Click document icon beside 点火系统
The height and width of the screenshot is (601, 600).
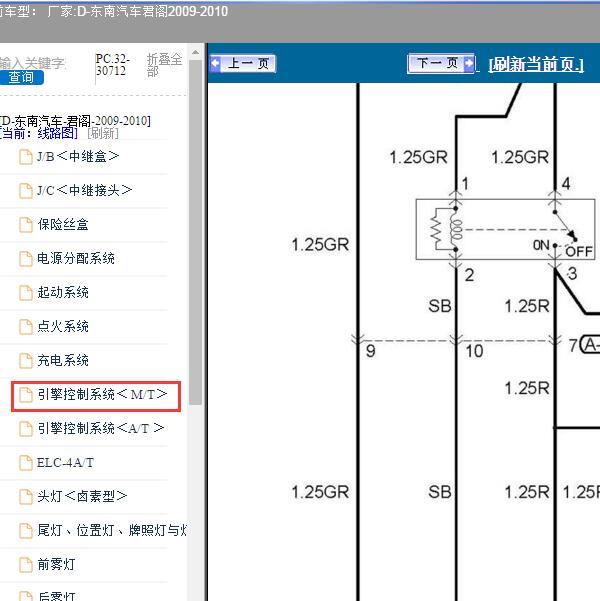click(26, 327)
